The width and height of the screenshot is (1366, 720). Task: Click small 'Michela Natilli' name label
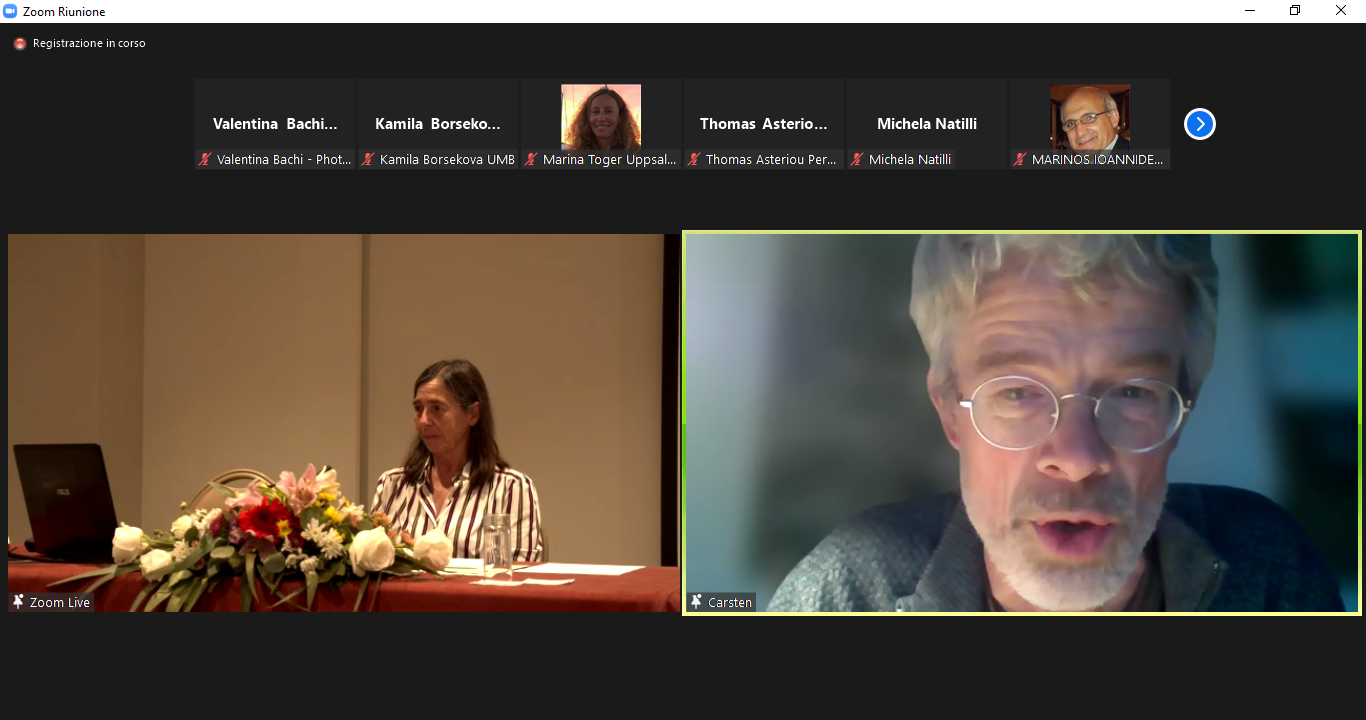pos(910,160)
